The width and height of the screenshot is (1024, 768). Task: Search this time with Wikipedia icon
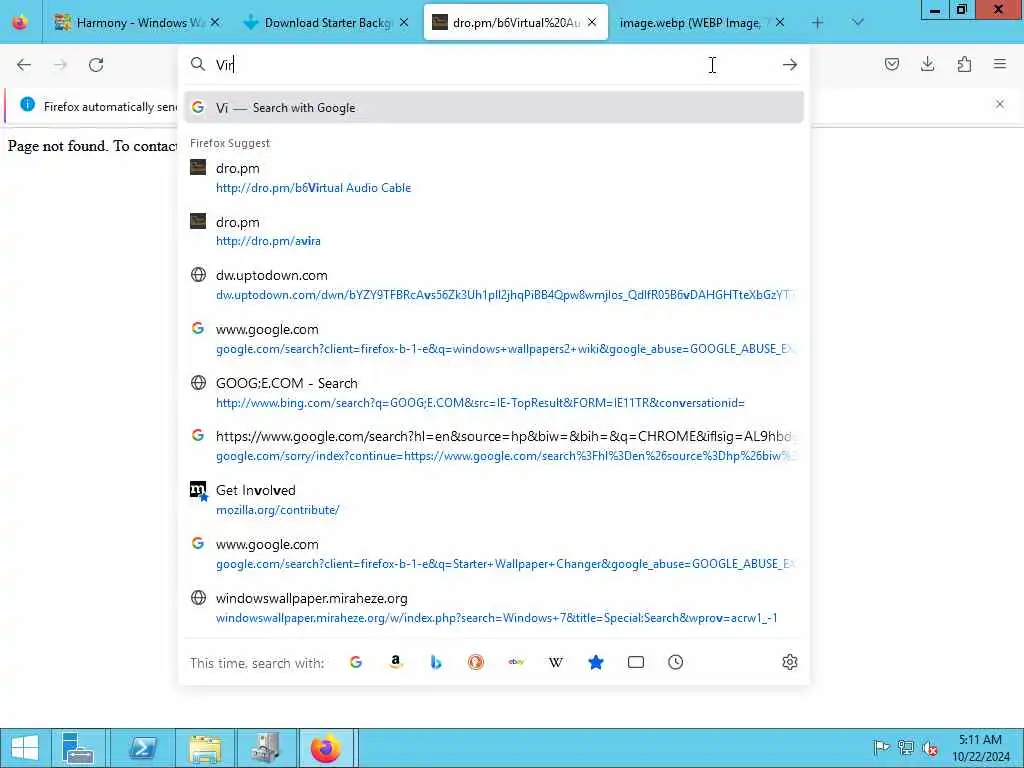point(556,662)
